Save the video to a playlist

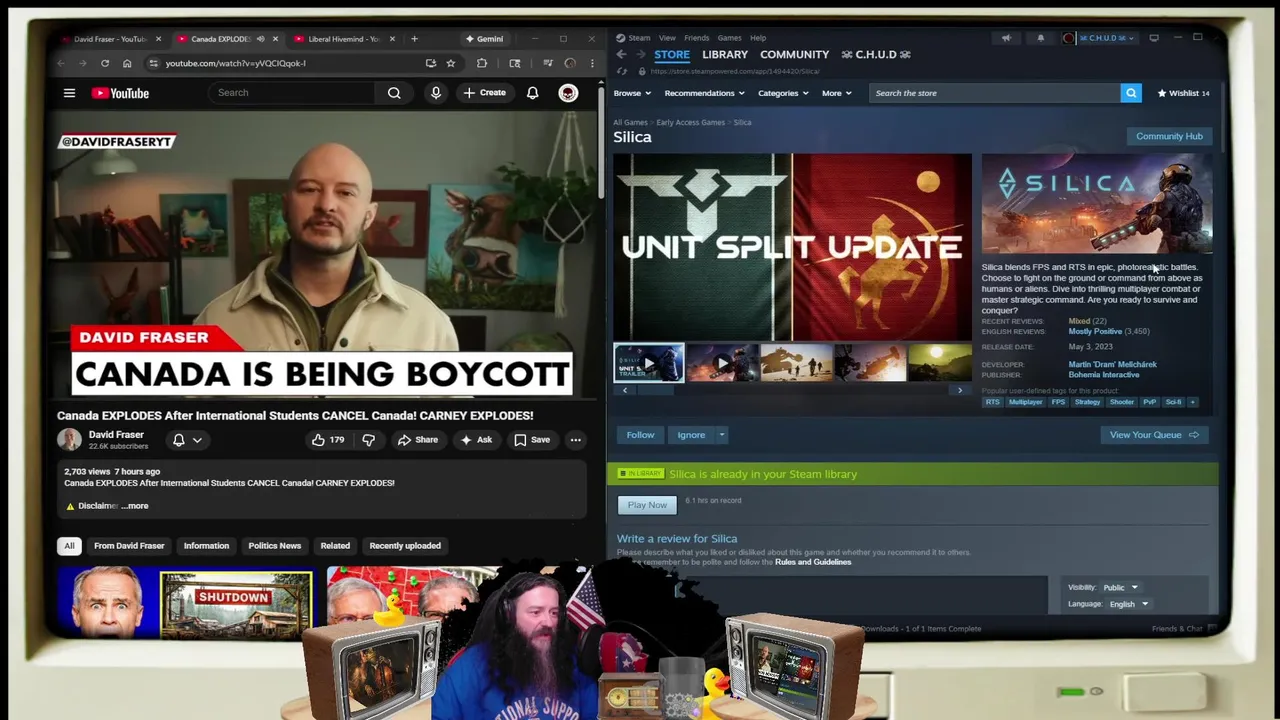(x=532, y=440)
